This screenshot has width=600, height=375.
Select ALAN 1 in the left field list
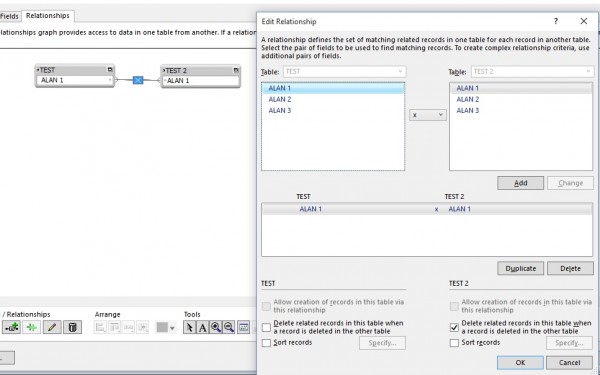coord(333,88)
